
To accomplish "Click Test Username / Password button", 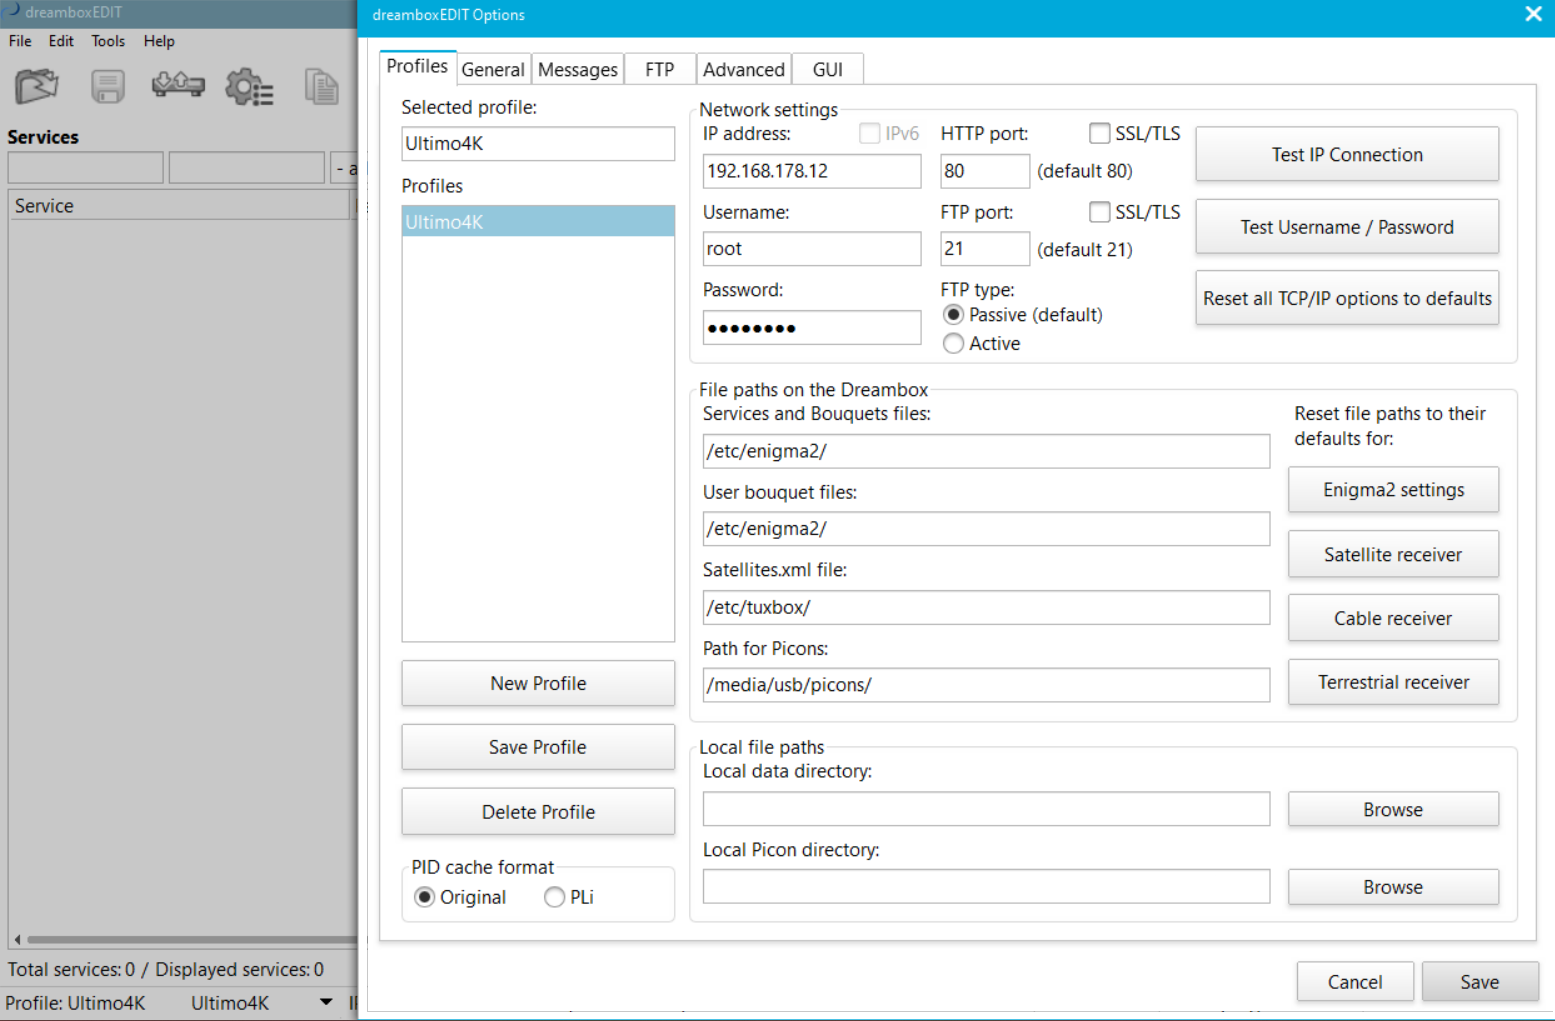I will point(1347,227).
